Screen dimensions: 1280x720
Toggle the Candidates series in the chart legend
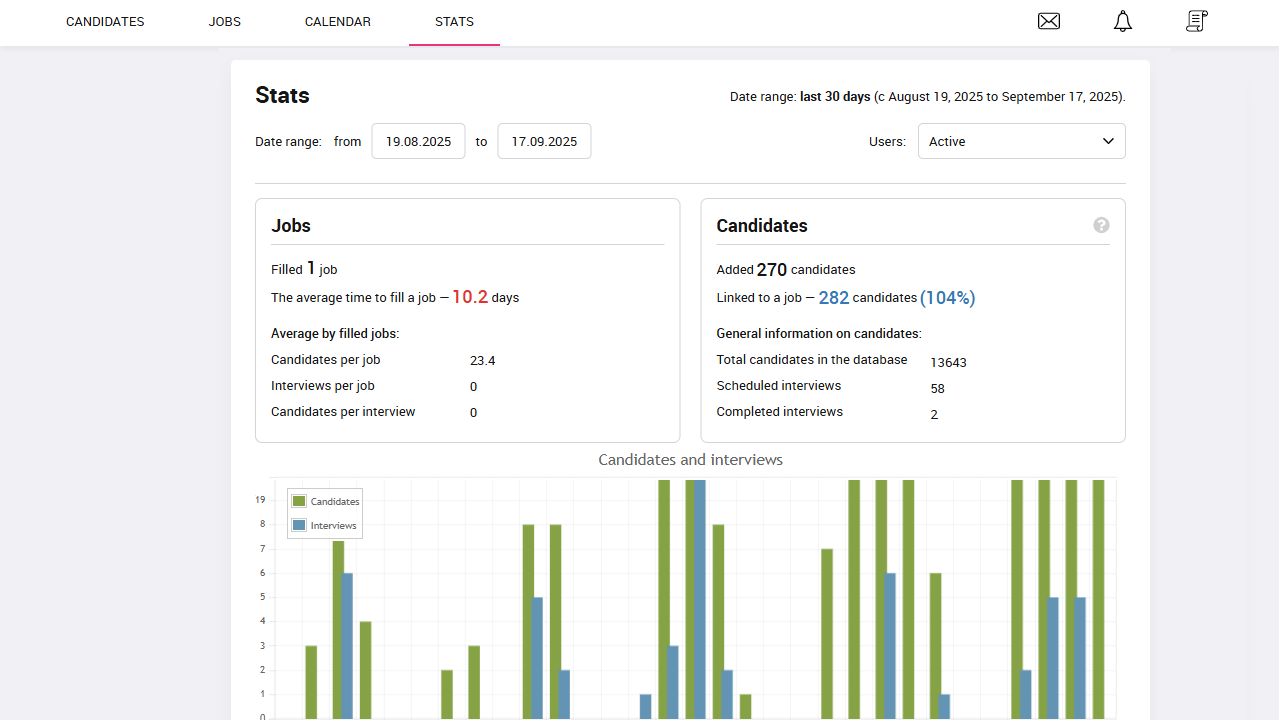pos(324,500)
